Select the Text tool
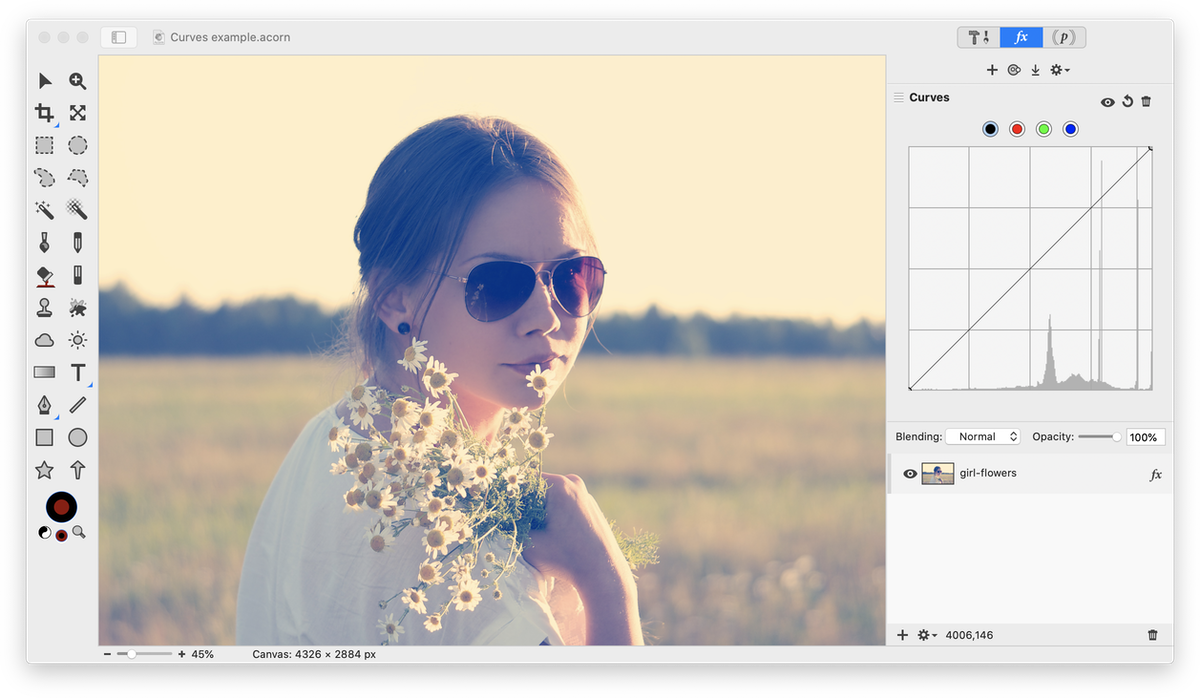 (x=78, y=373)
